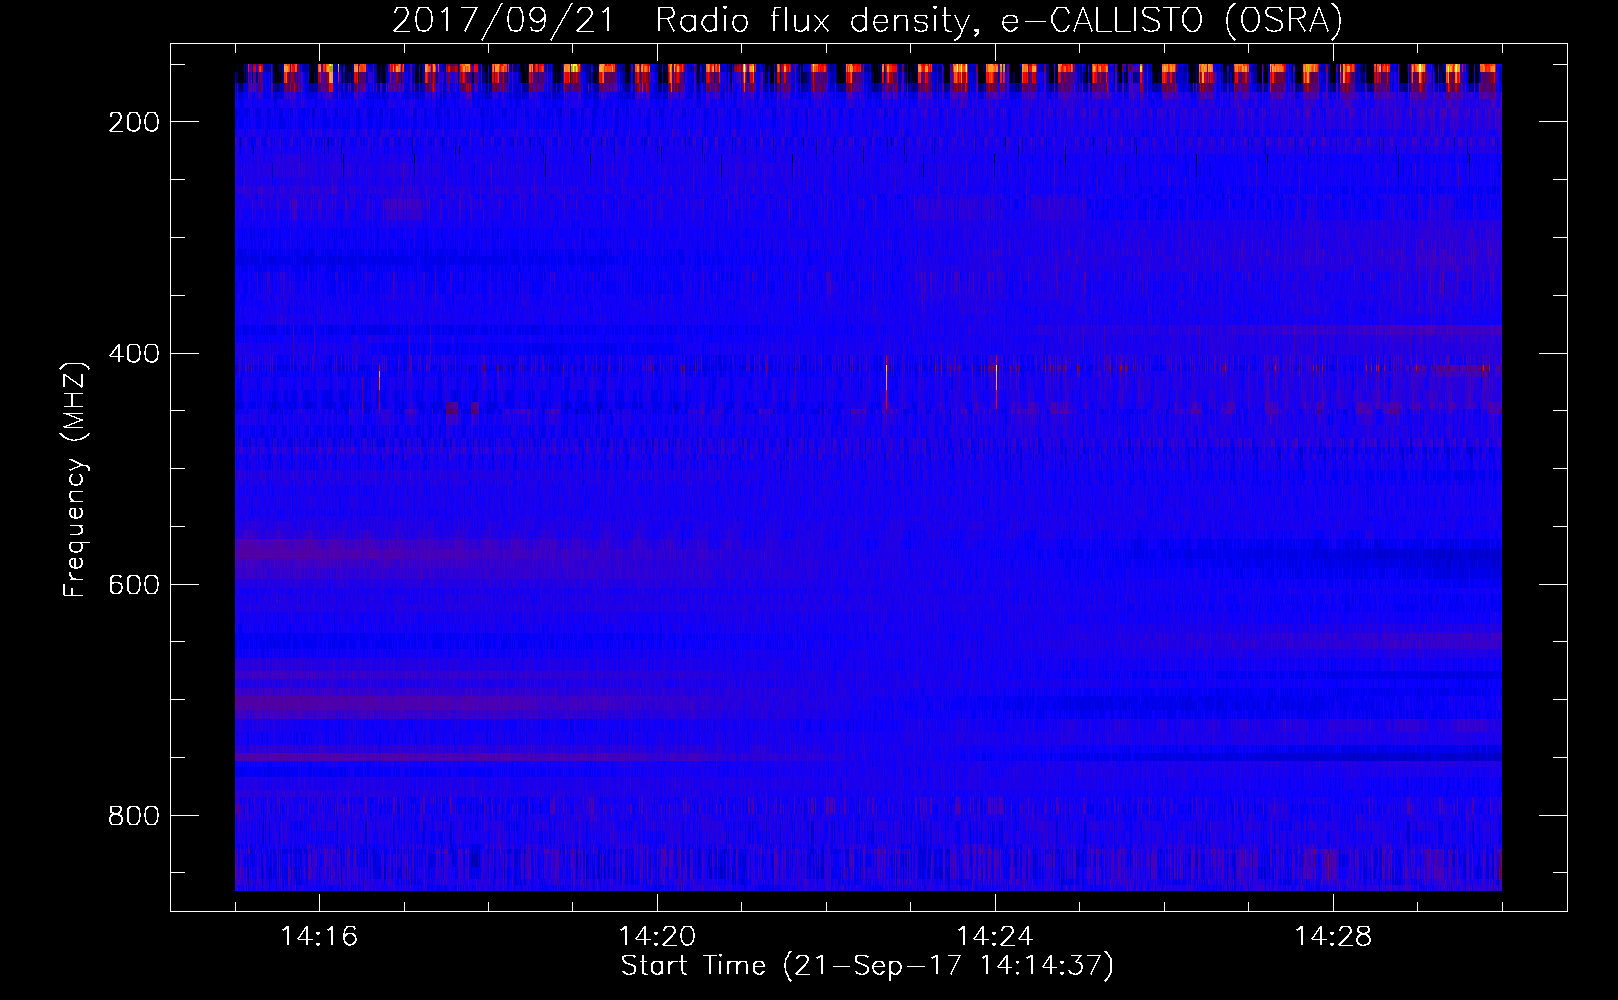Click the plot title '2017/09/21 Radio flux density, e-CALLISTO (OSRA)'
Viewport: 1618px width, 1000px height.
tap(867, 20)
